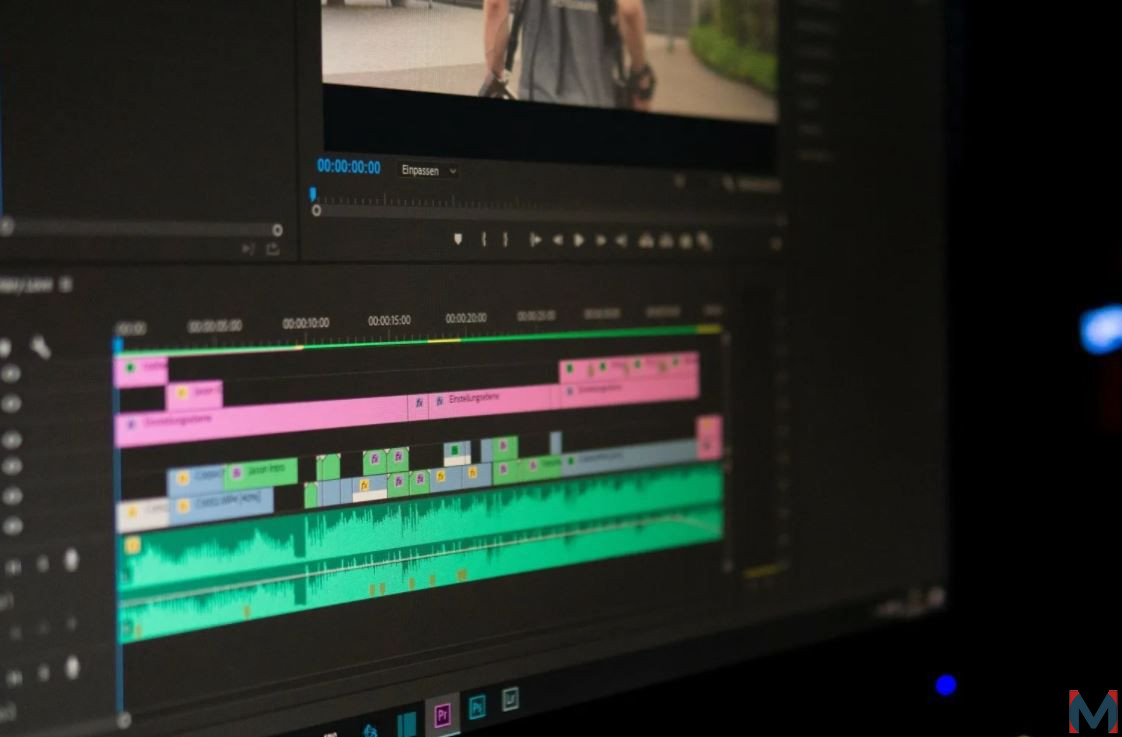Click the timeline horizontal zoom scroll handle
Viewport: 1122px width, 737px height.
point(124,719)
